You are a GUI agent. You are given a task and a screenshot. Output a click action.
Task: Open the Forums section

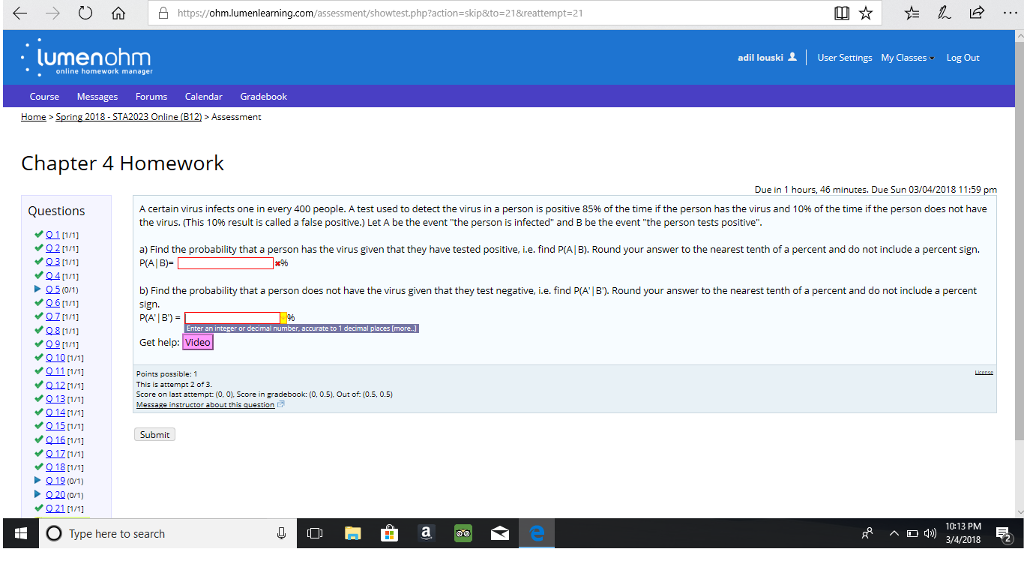coord(150,96)
